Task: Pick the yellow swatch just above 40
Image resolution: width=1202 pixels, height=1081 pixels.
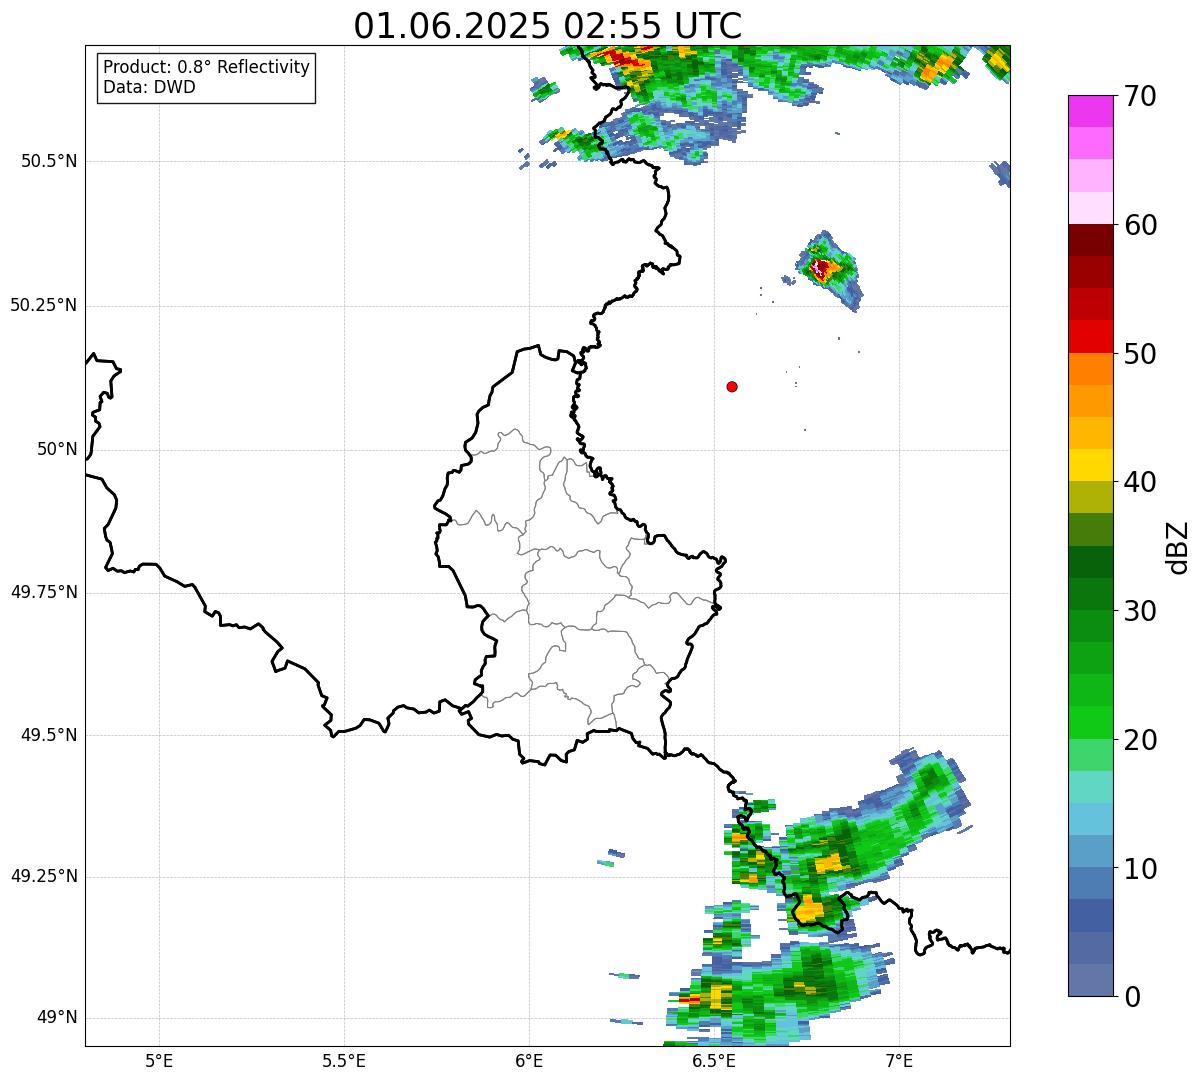Action: pos(1090,465)
